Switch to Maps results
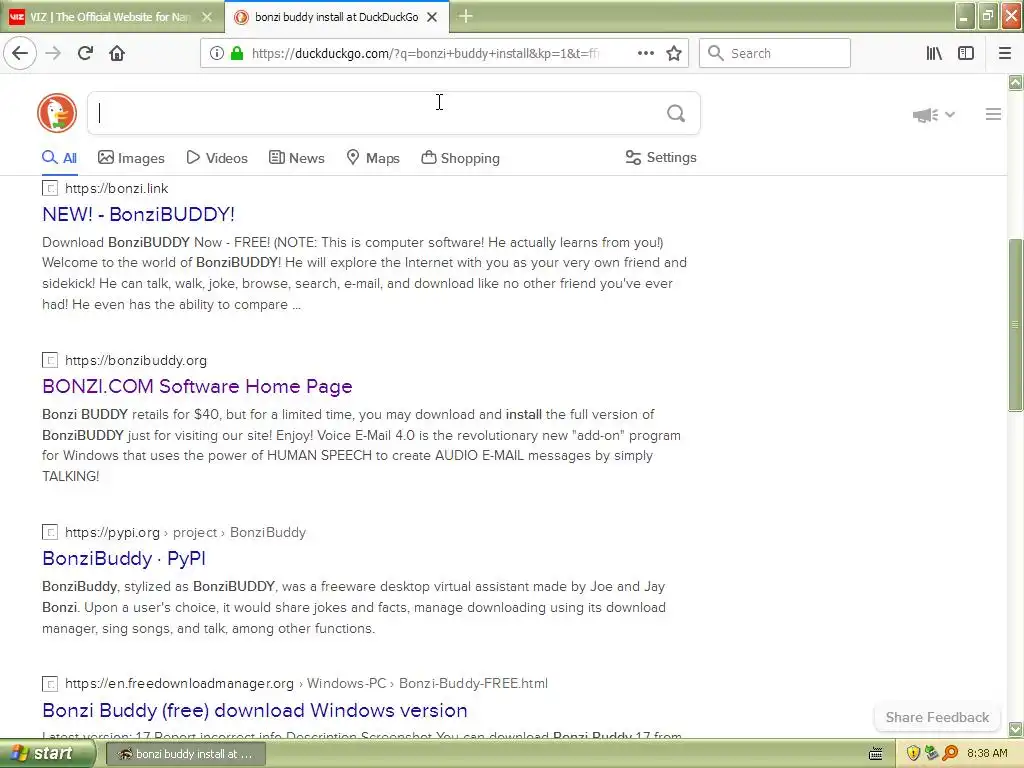 pos(373,158)
